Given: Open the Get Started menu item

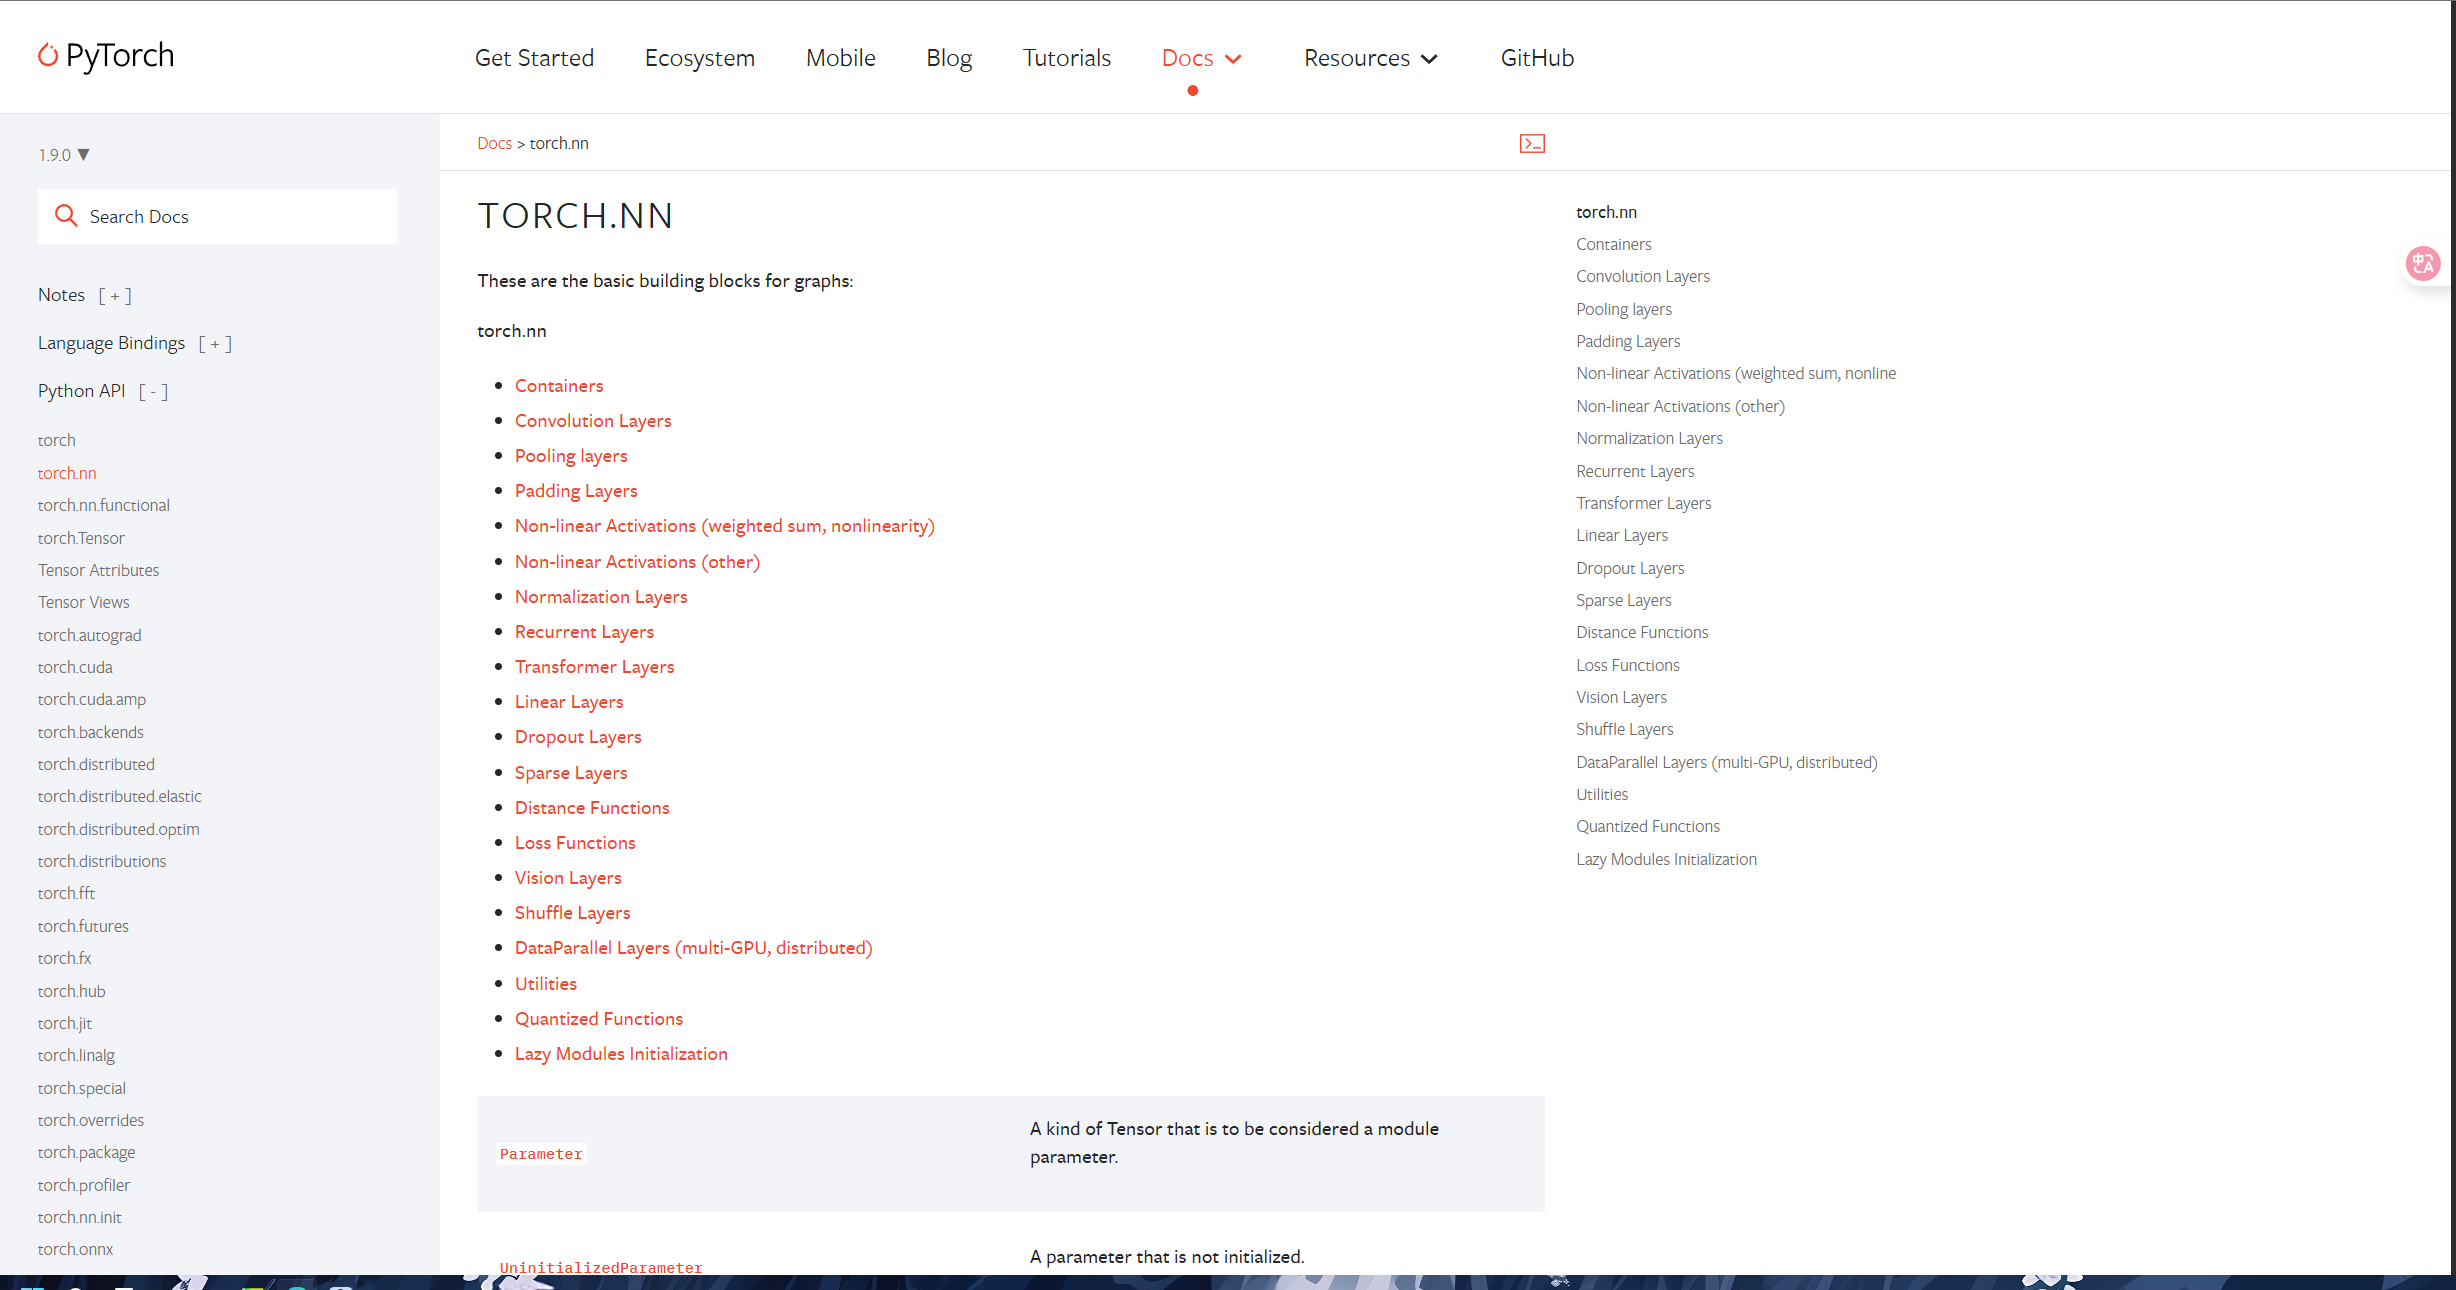Looking at the screenshot, I should (534, 58).
